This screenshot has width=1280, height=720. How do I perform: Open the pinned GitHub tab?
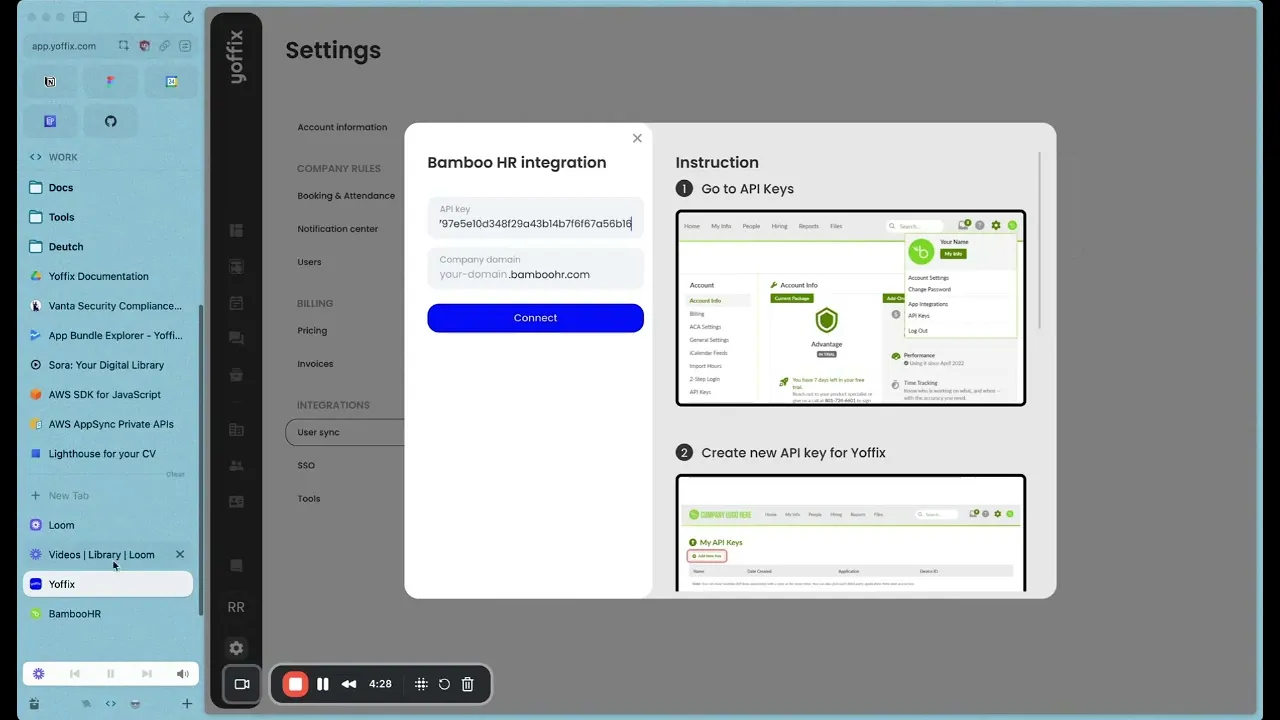pos(111,121)
